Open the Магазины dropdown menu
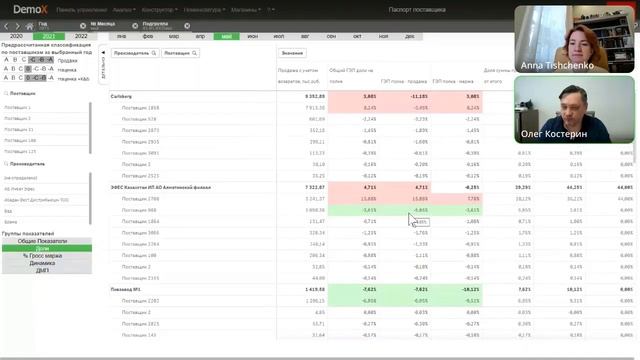Viewport: 640px width, 360px height. [x=246, y=10]
